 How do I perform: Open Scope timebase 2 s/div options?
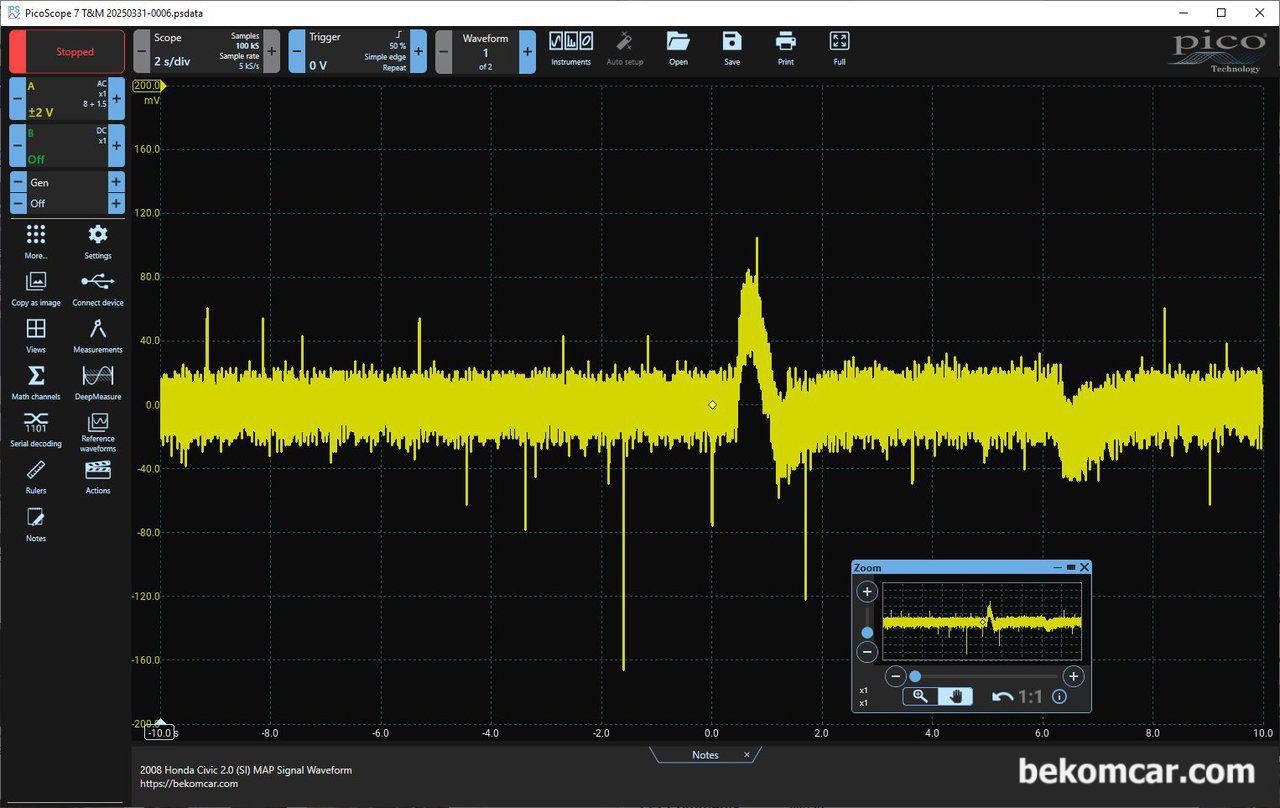pyautogui.click(x=207, y=51)
